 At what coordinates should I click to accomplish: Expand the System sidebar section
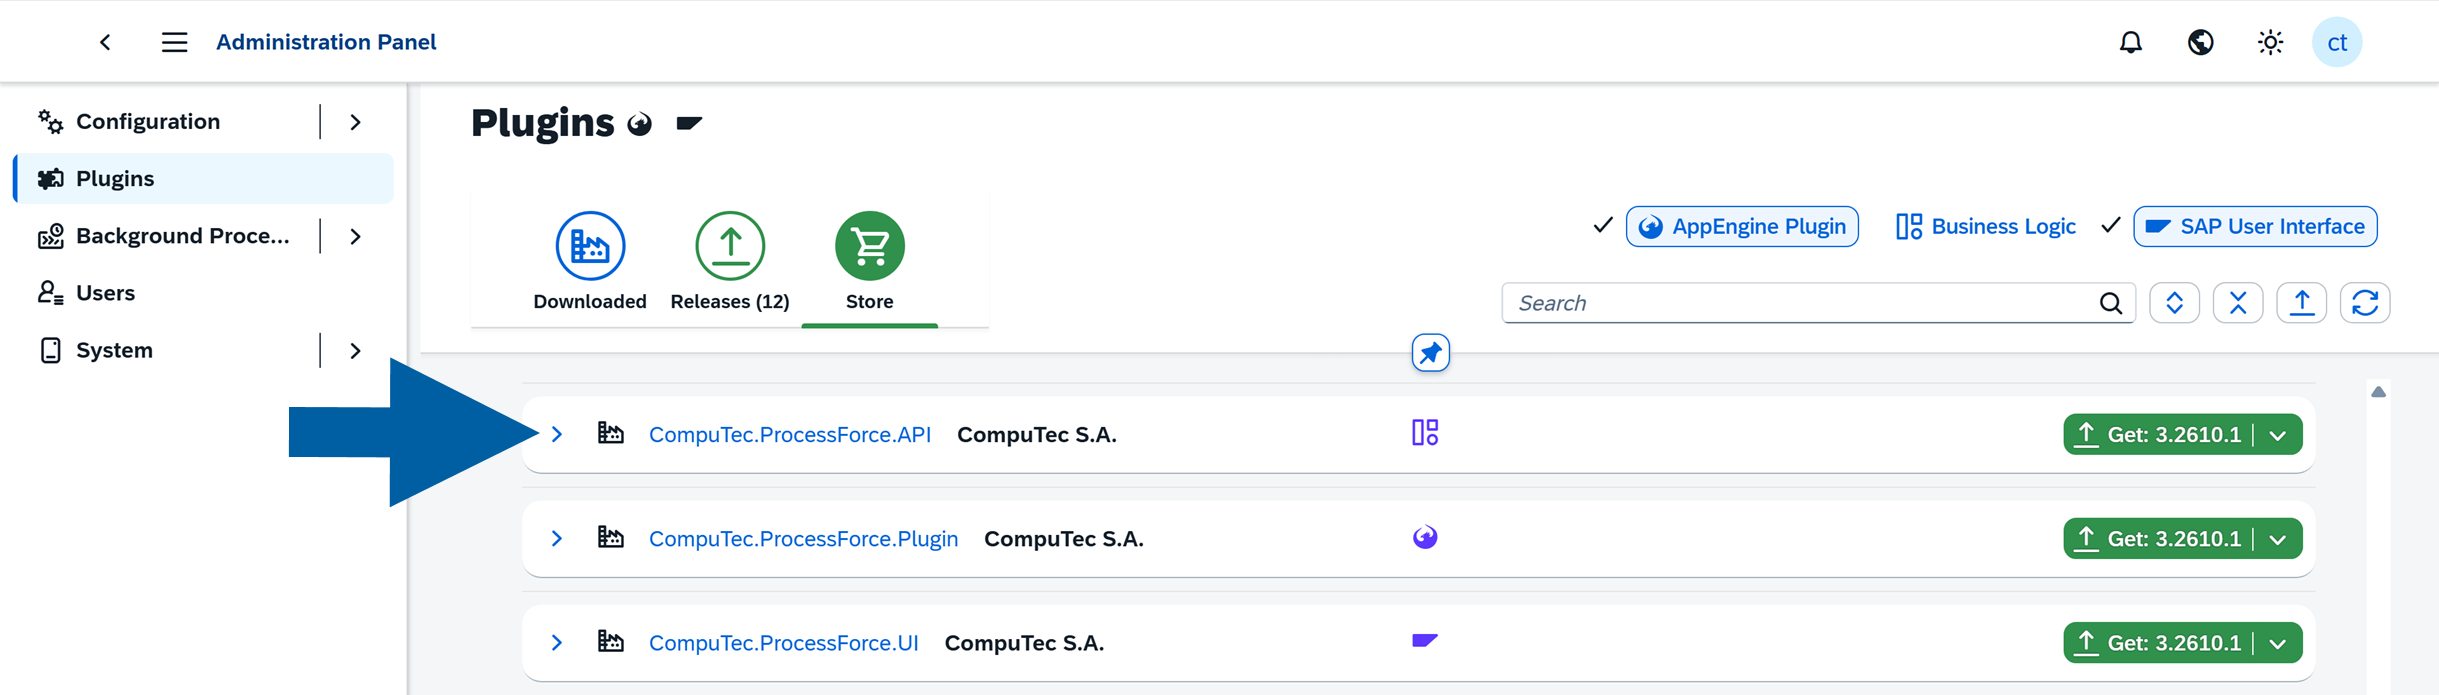(355, 350)
